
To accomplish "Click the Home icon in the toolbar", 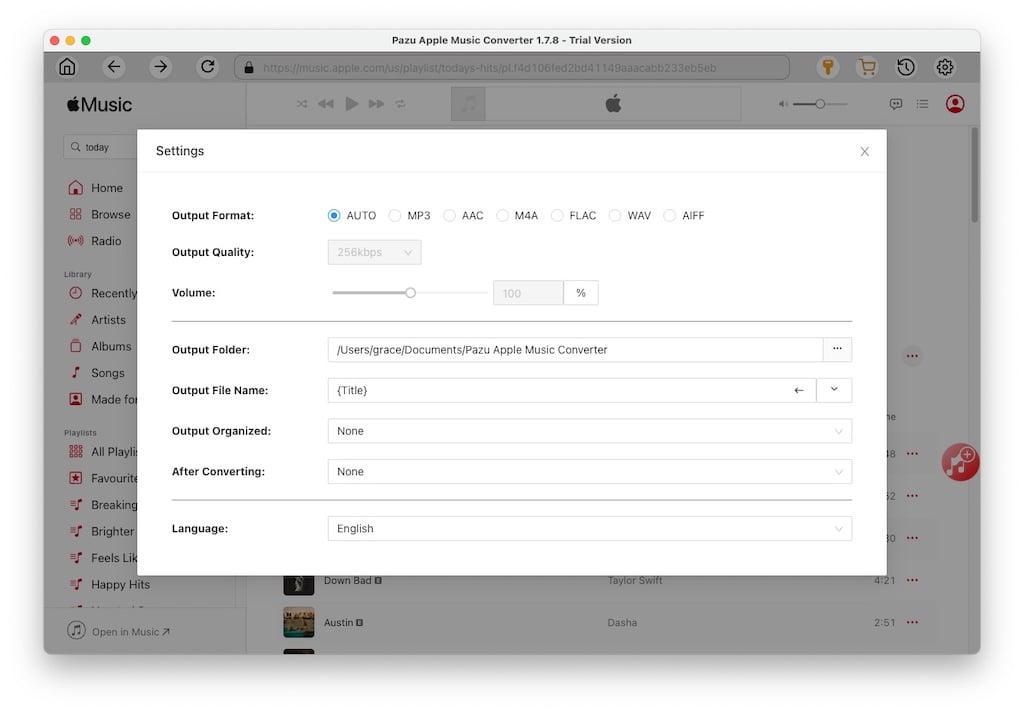I will click(67, 67).
